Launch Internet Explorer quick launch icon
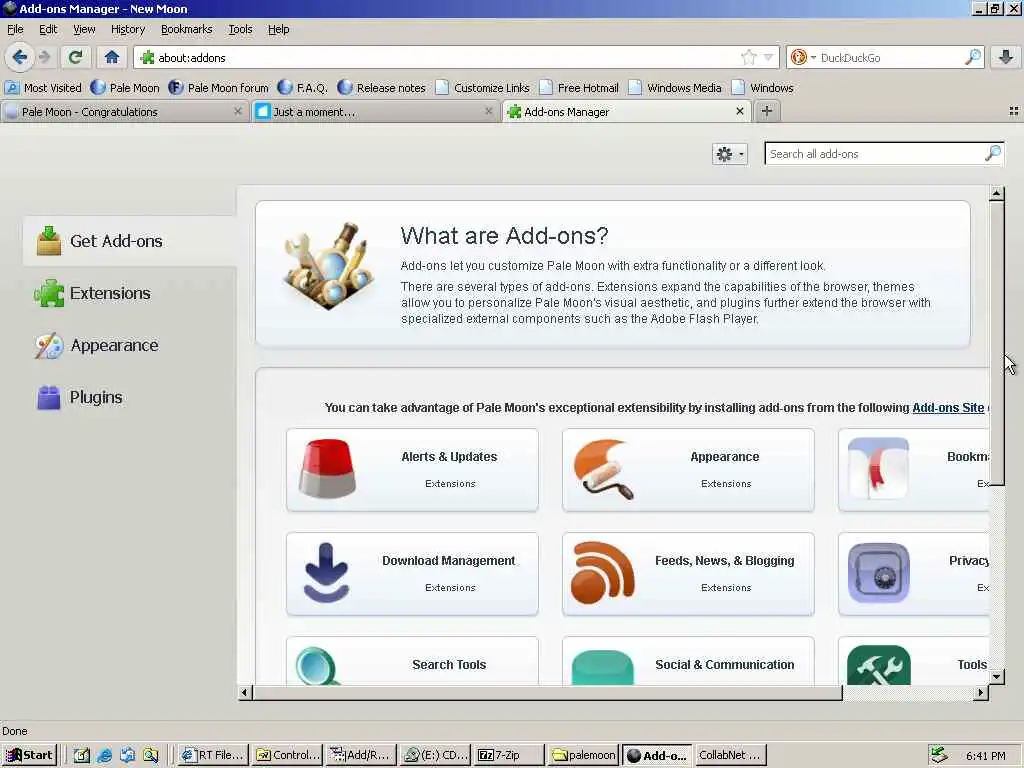Viewport: 1024px width, 768px height. (x=104, y=756)
